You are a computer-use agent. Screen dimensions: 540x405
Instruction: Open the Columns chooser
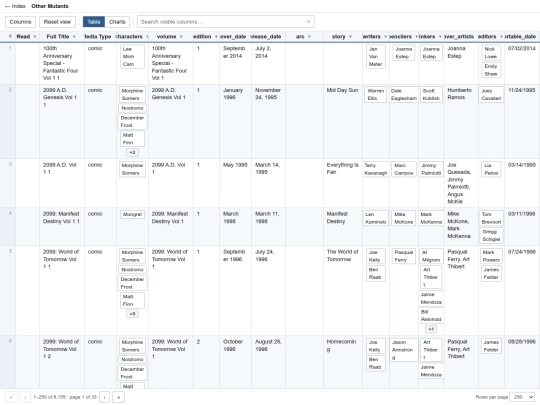[20, 22]
